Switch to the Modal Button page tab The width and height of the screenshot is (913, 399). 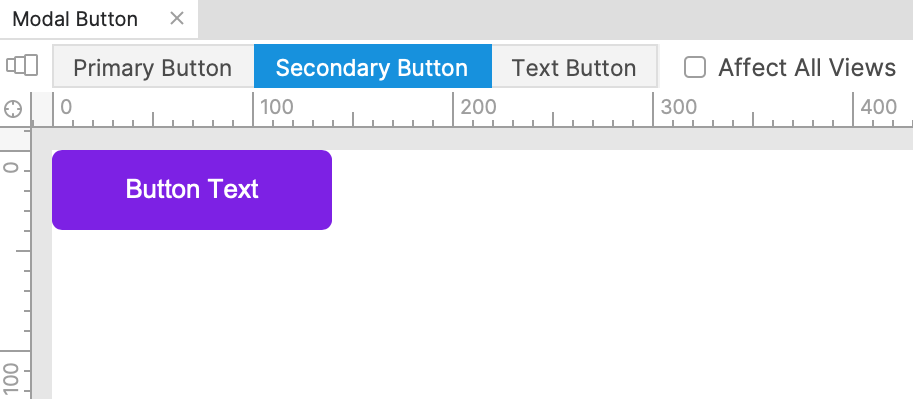[75, 19]
